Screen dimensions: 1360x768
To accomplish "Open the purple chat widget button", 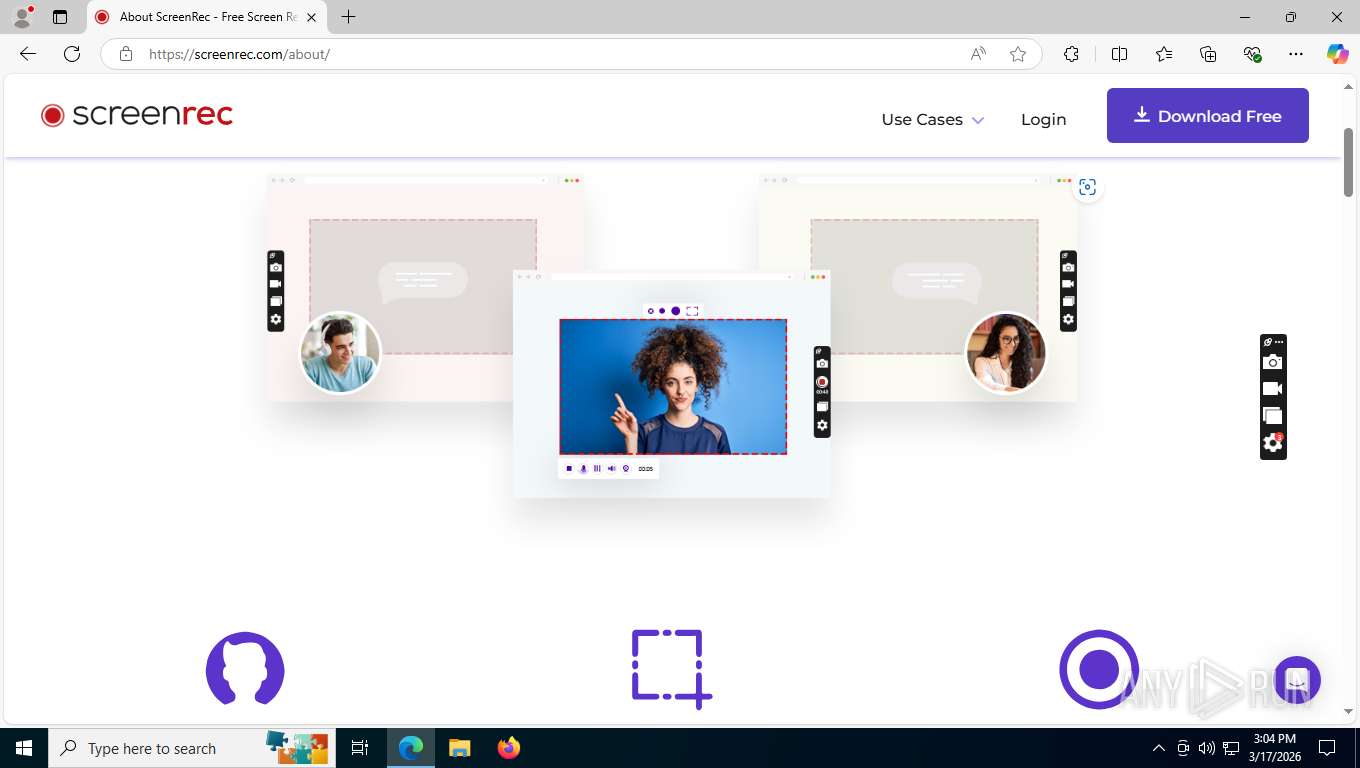I will pos(1297,681).
